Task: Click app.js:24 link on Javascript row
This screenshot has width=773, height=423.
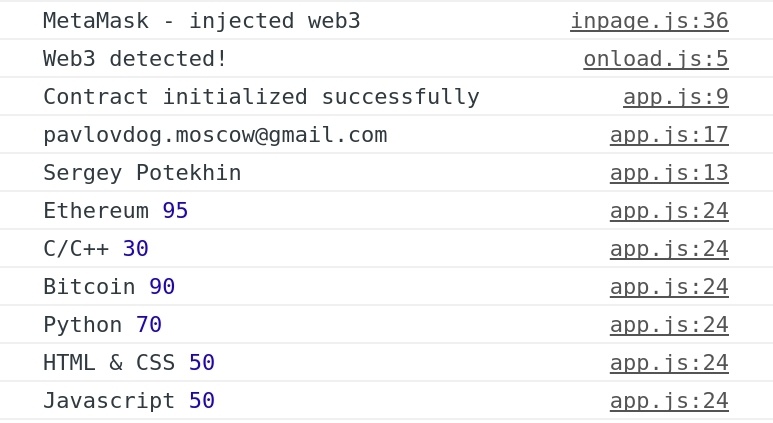Action: point(669,401)
